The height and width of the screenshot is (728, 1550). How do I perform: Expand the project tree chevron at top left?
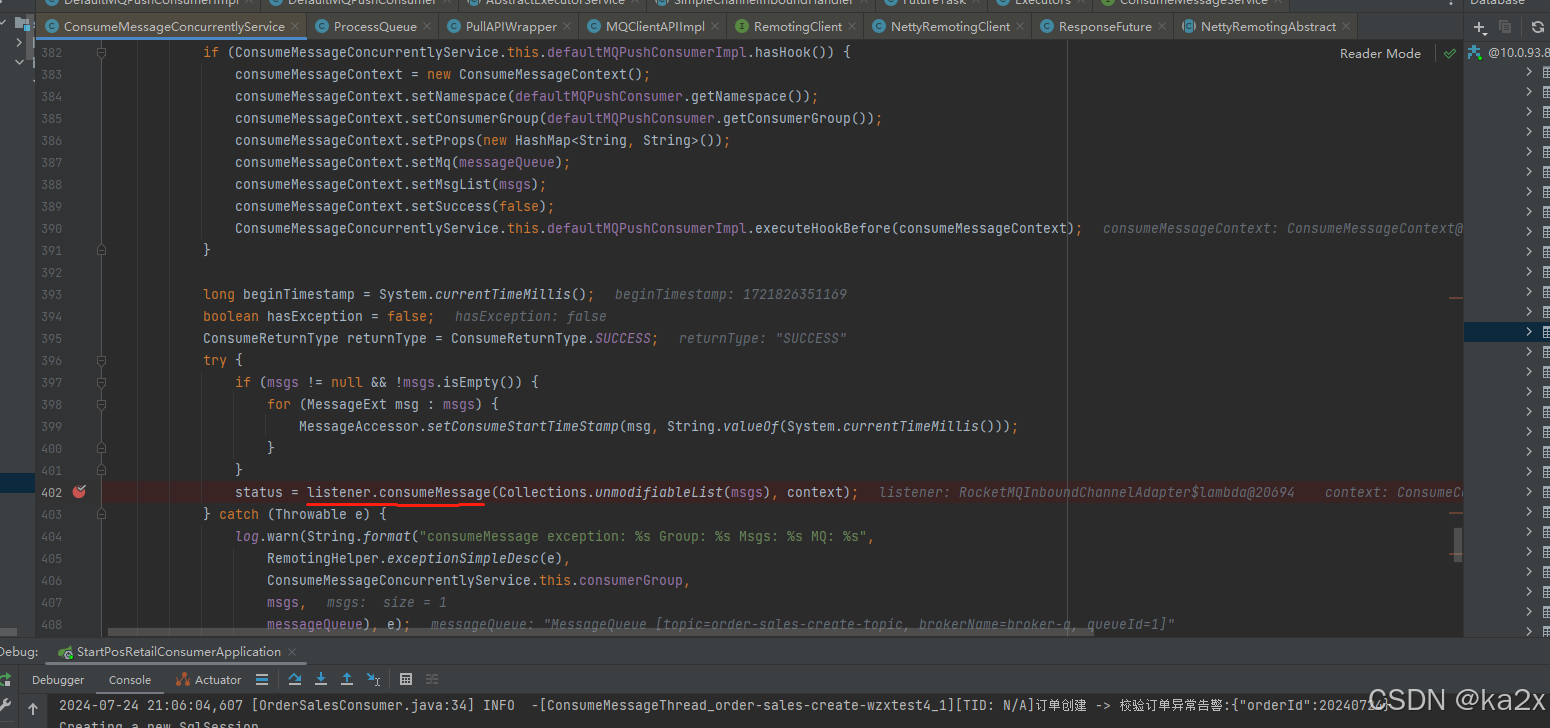20,43
